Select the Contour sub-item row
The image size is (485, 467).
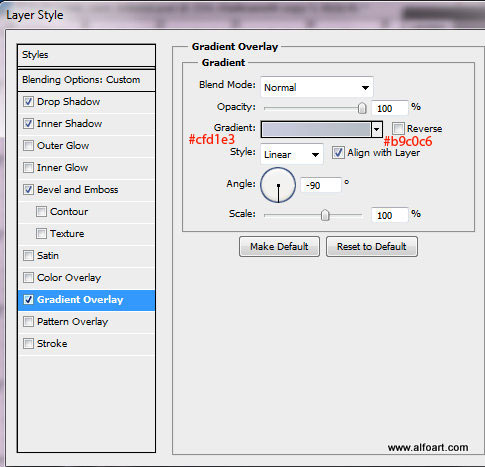tap(86, 212)
